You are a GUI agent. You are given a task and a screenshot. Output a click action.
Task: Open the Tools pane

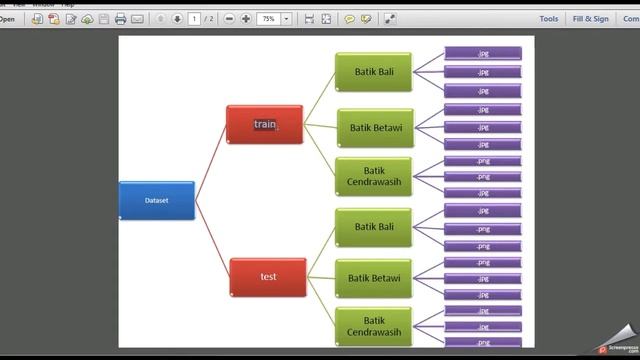pos(549,19)
